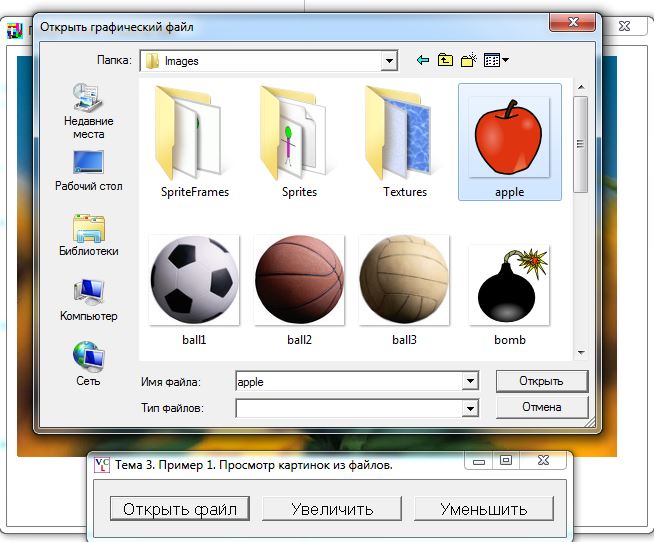This screenshot has width=654, height=542.
Task: Select the Textures folder
Action: [x=405, y=140]
